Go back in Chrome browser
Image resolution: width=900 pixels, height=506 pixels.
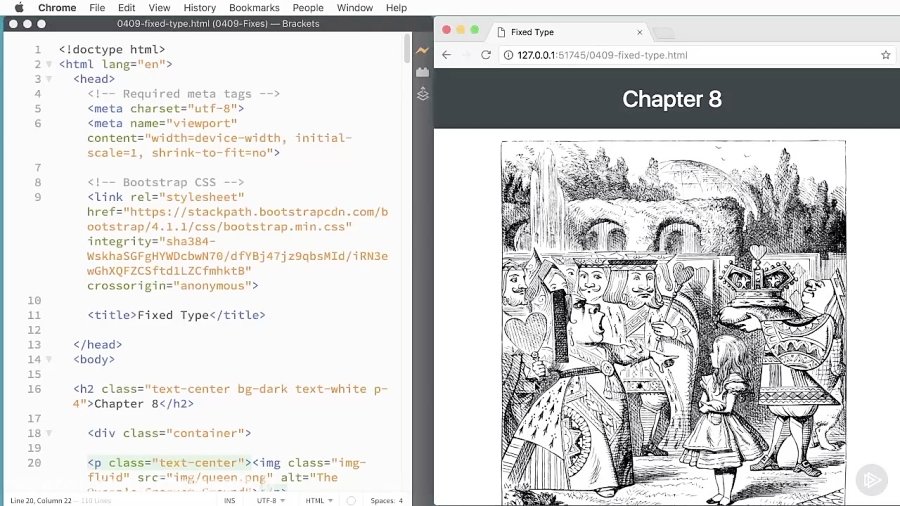447,55
